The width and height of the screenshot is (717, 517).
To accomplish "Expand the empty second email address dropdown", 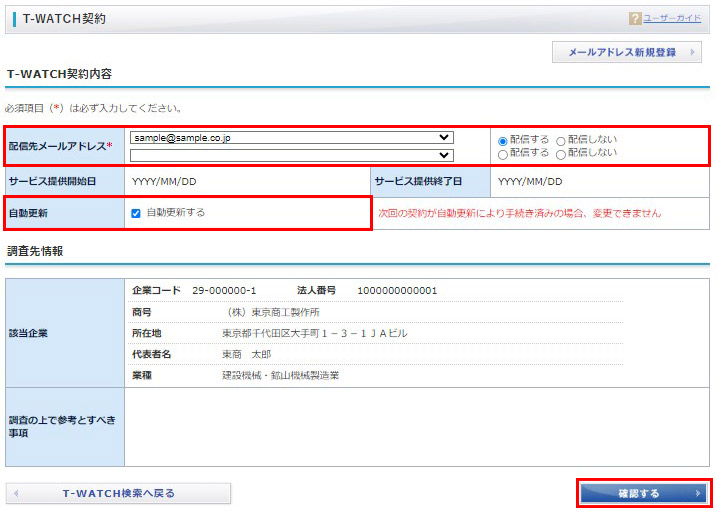I will [291, 155].
